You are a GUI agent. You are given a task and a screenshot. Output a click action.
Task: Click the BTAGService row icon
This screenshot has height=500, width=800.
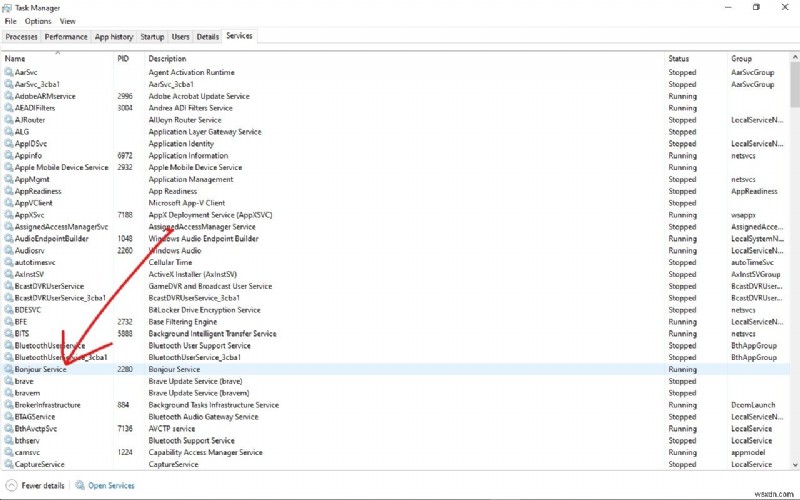coord(9,417)
